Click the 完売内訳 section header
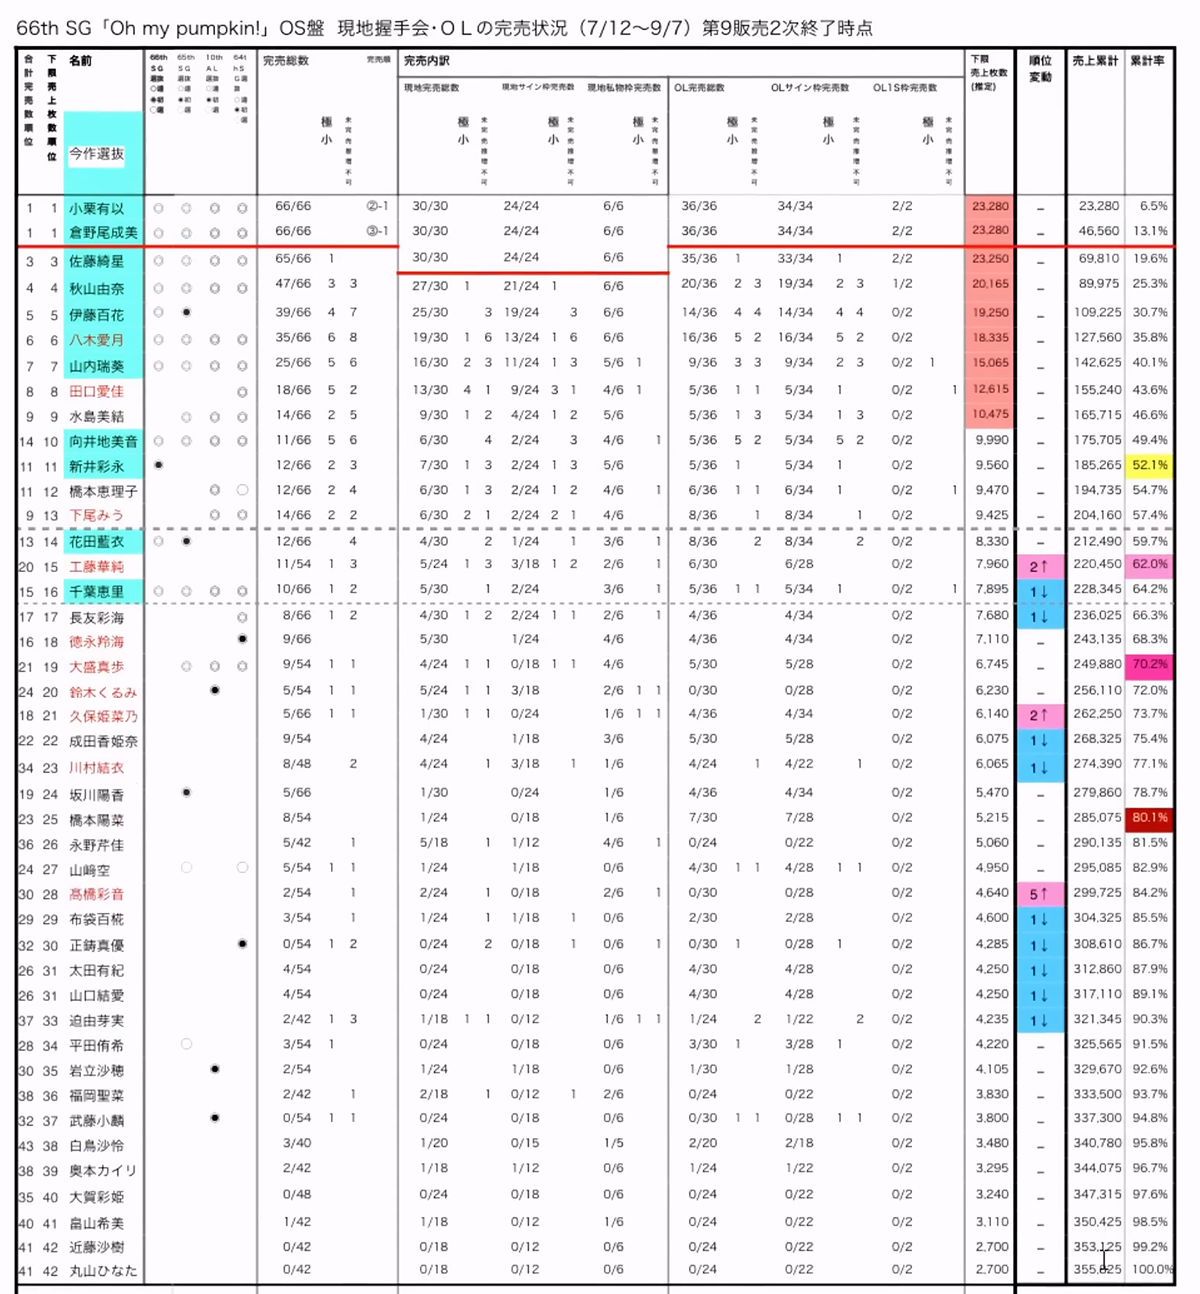 427,61
